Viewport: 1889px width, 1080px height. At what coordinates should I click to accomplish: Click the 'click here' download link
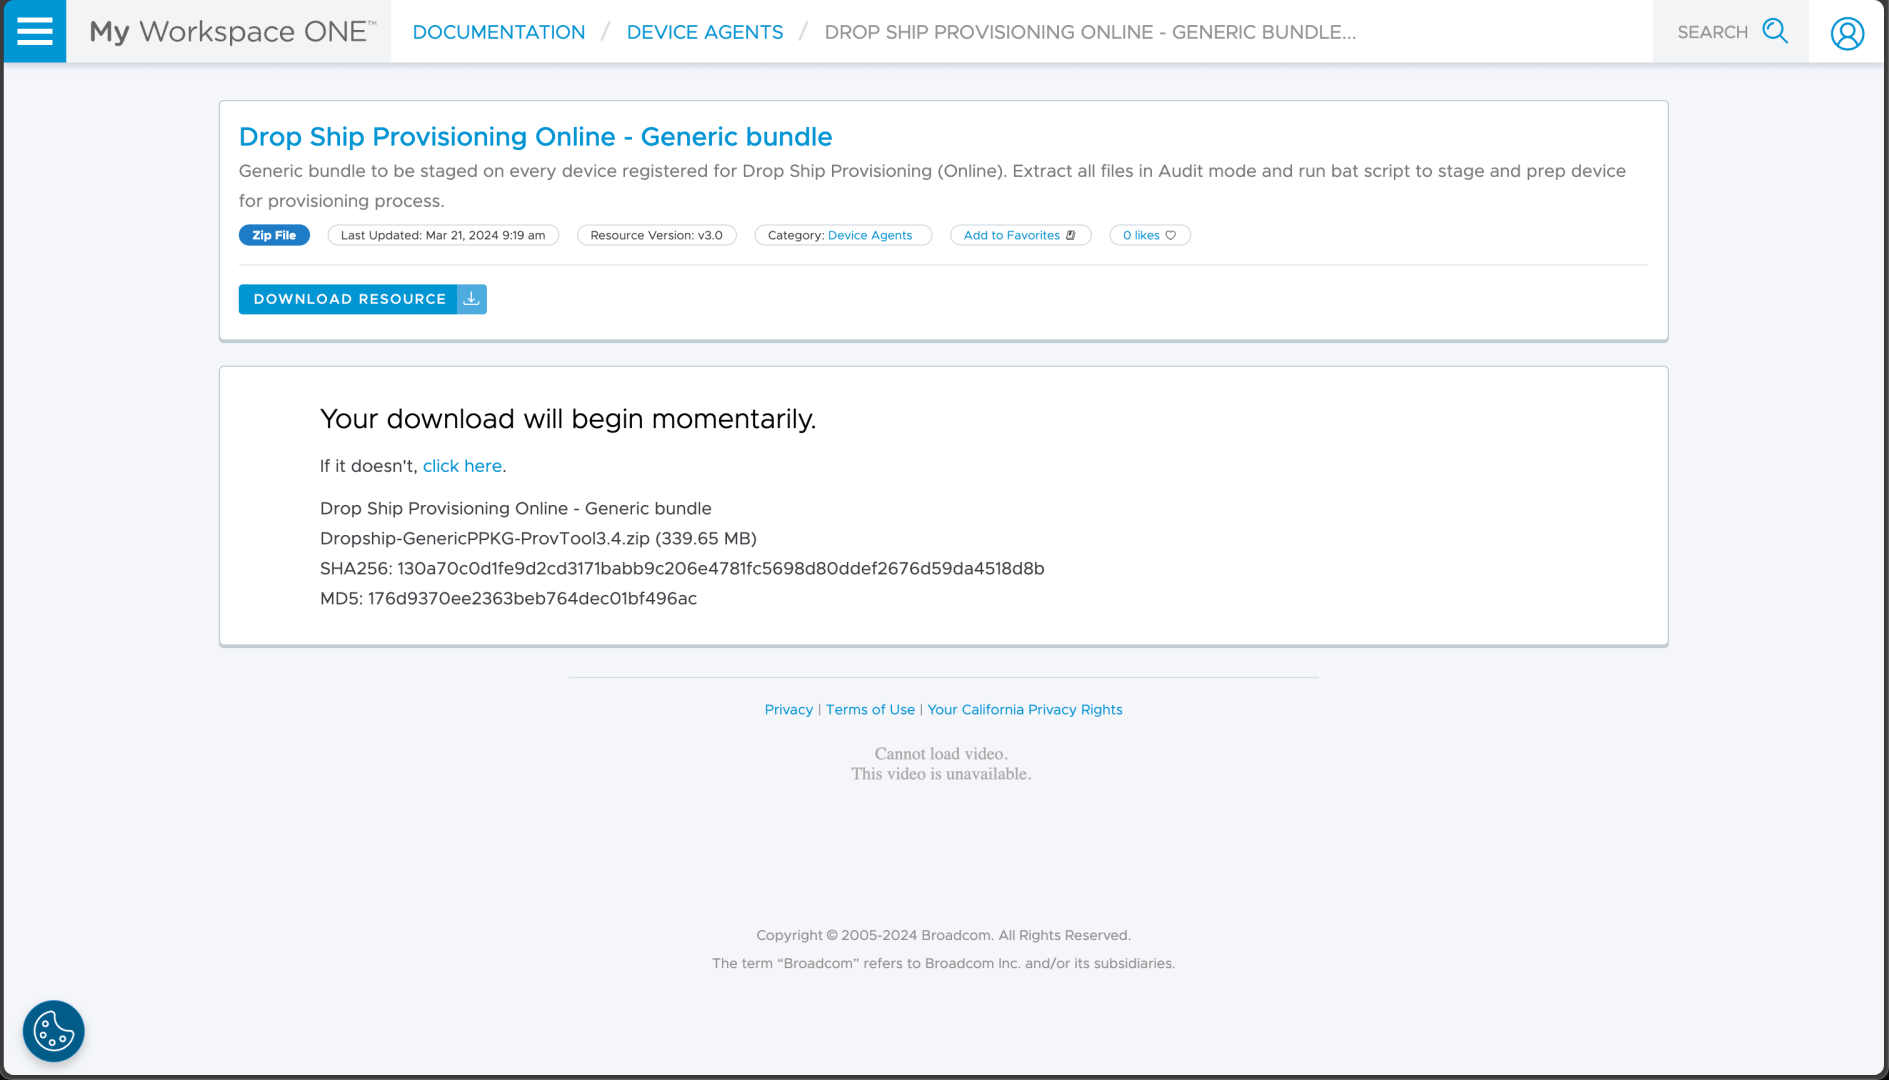(462, 466)
